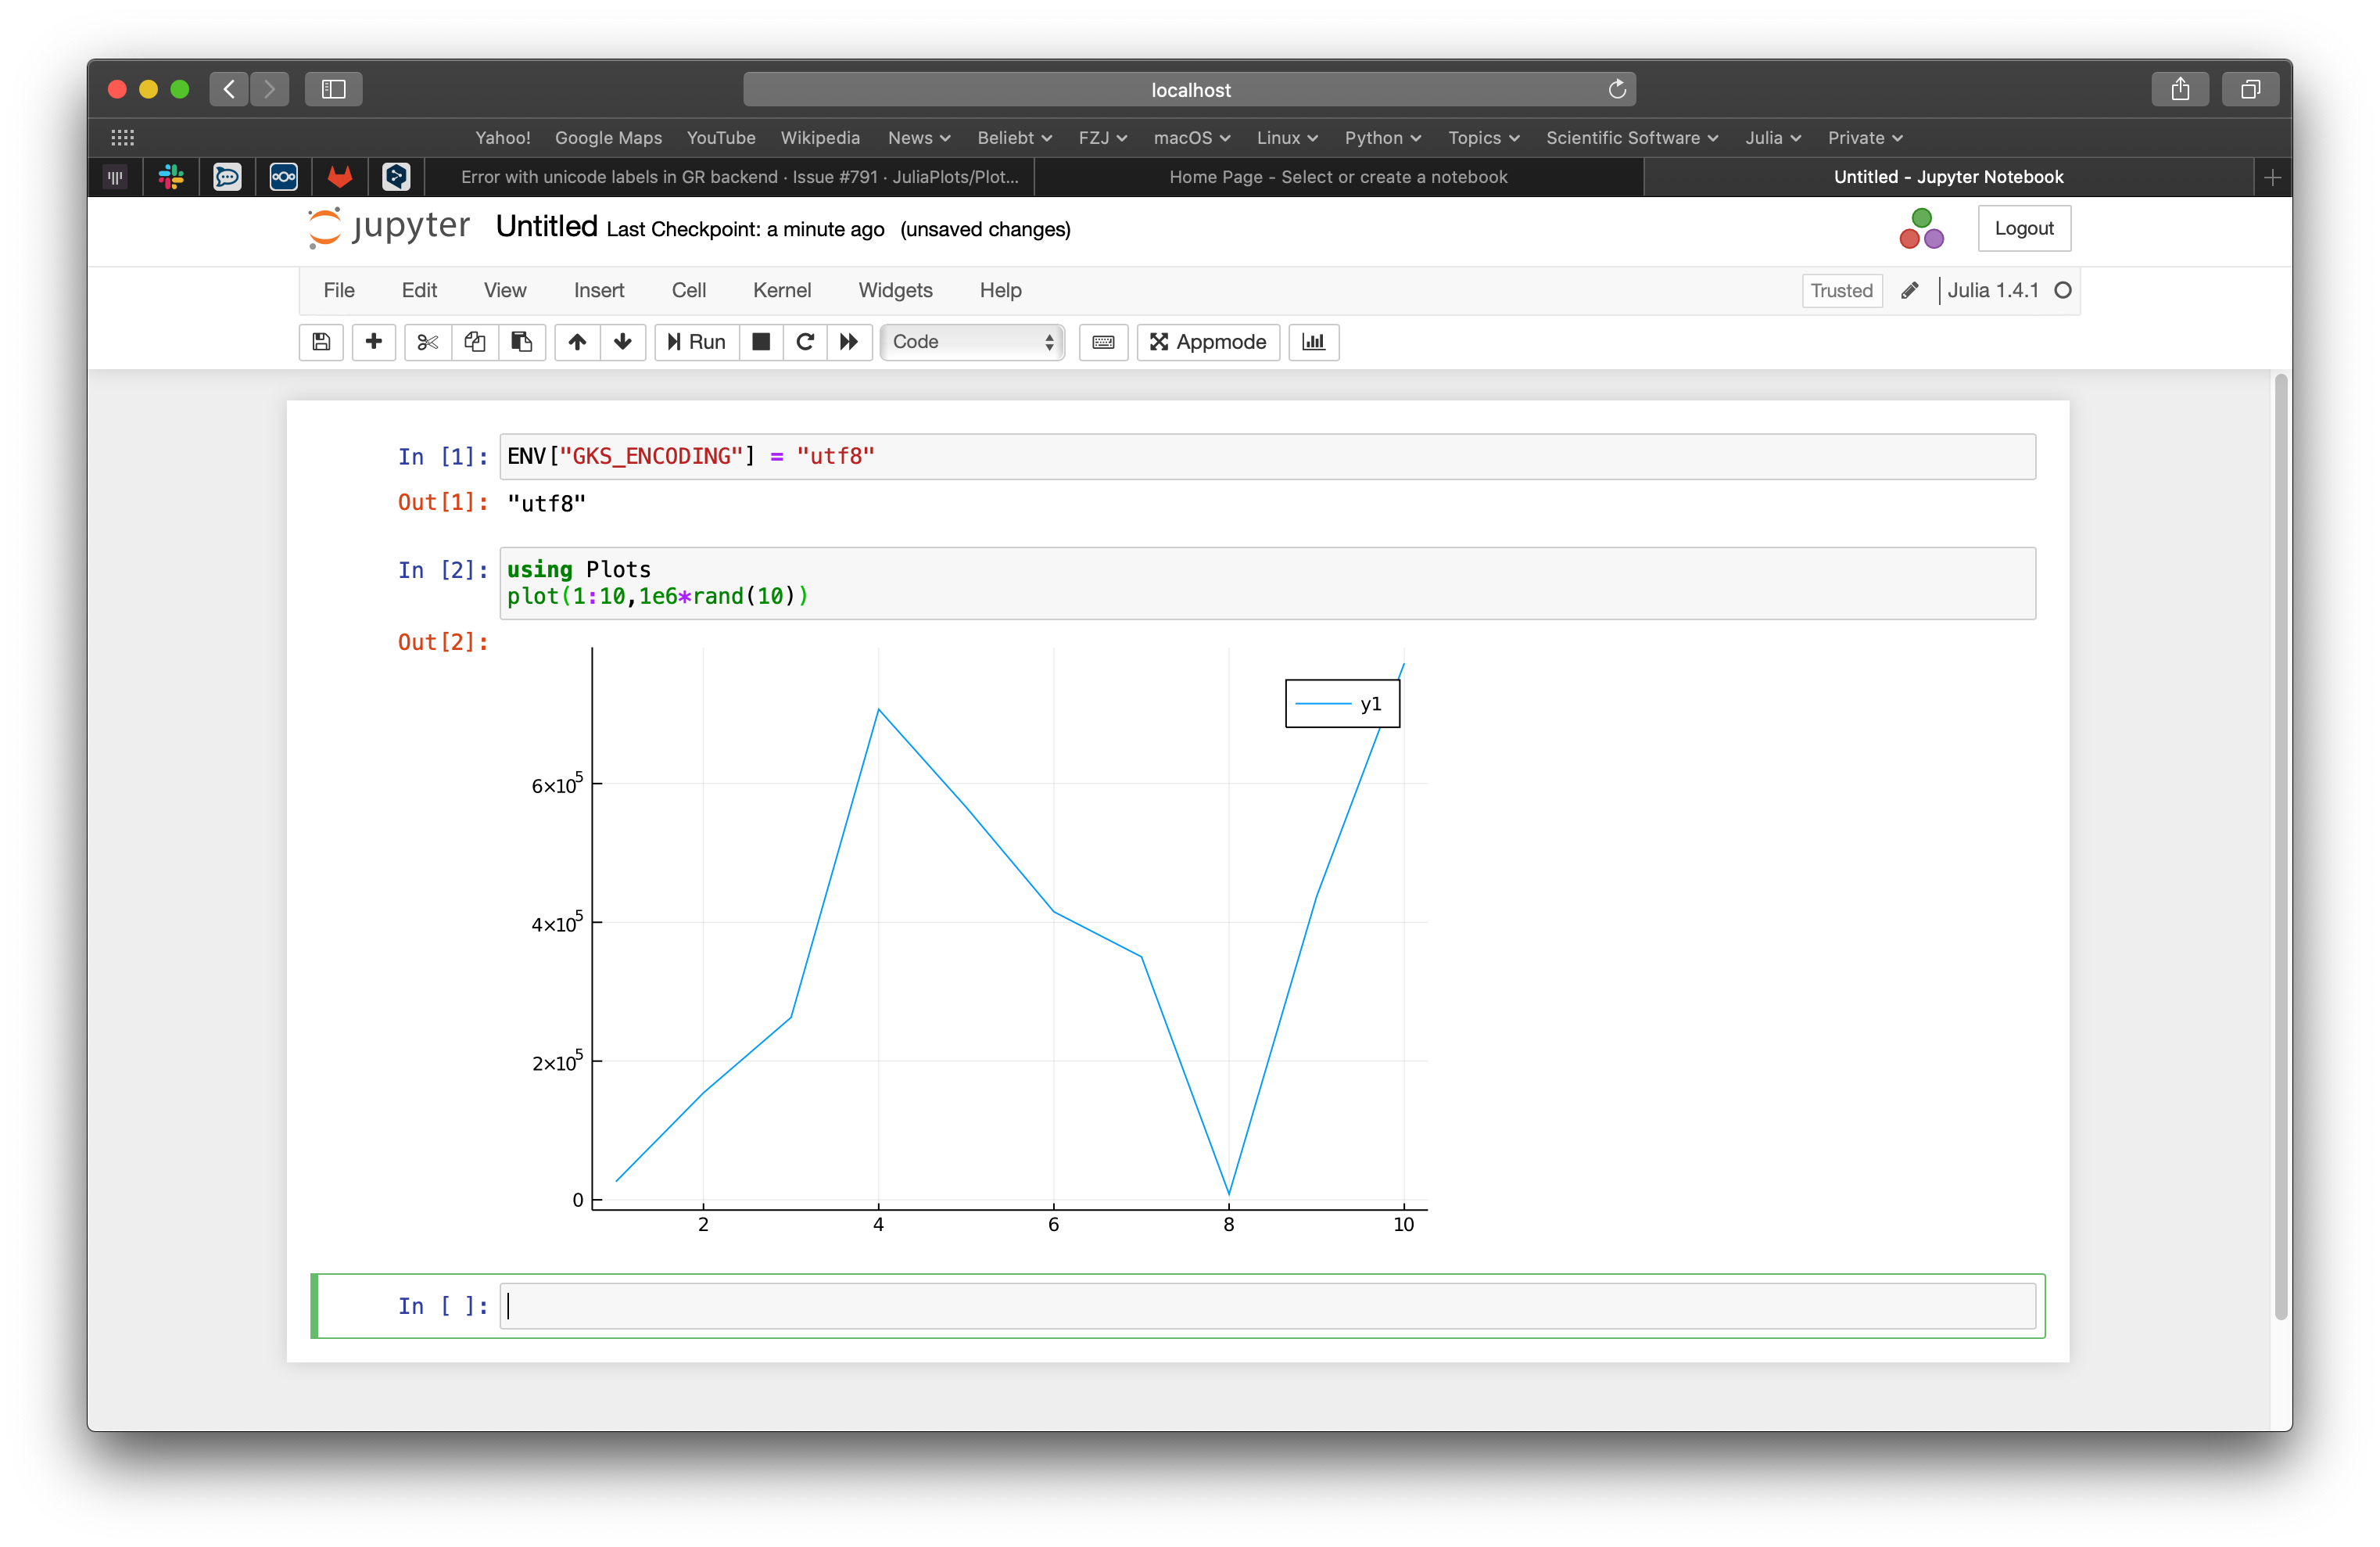Click the kernel idle circle indicator
This screenshot has width=2380, height=1547.
[2062, 290]
